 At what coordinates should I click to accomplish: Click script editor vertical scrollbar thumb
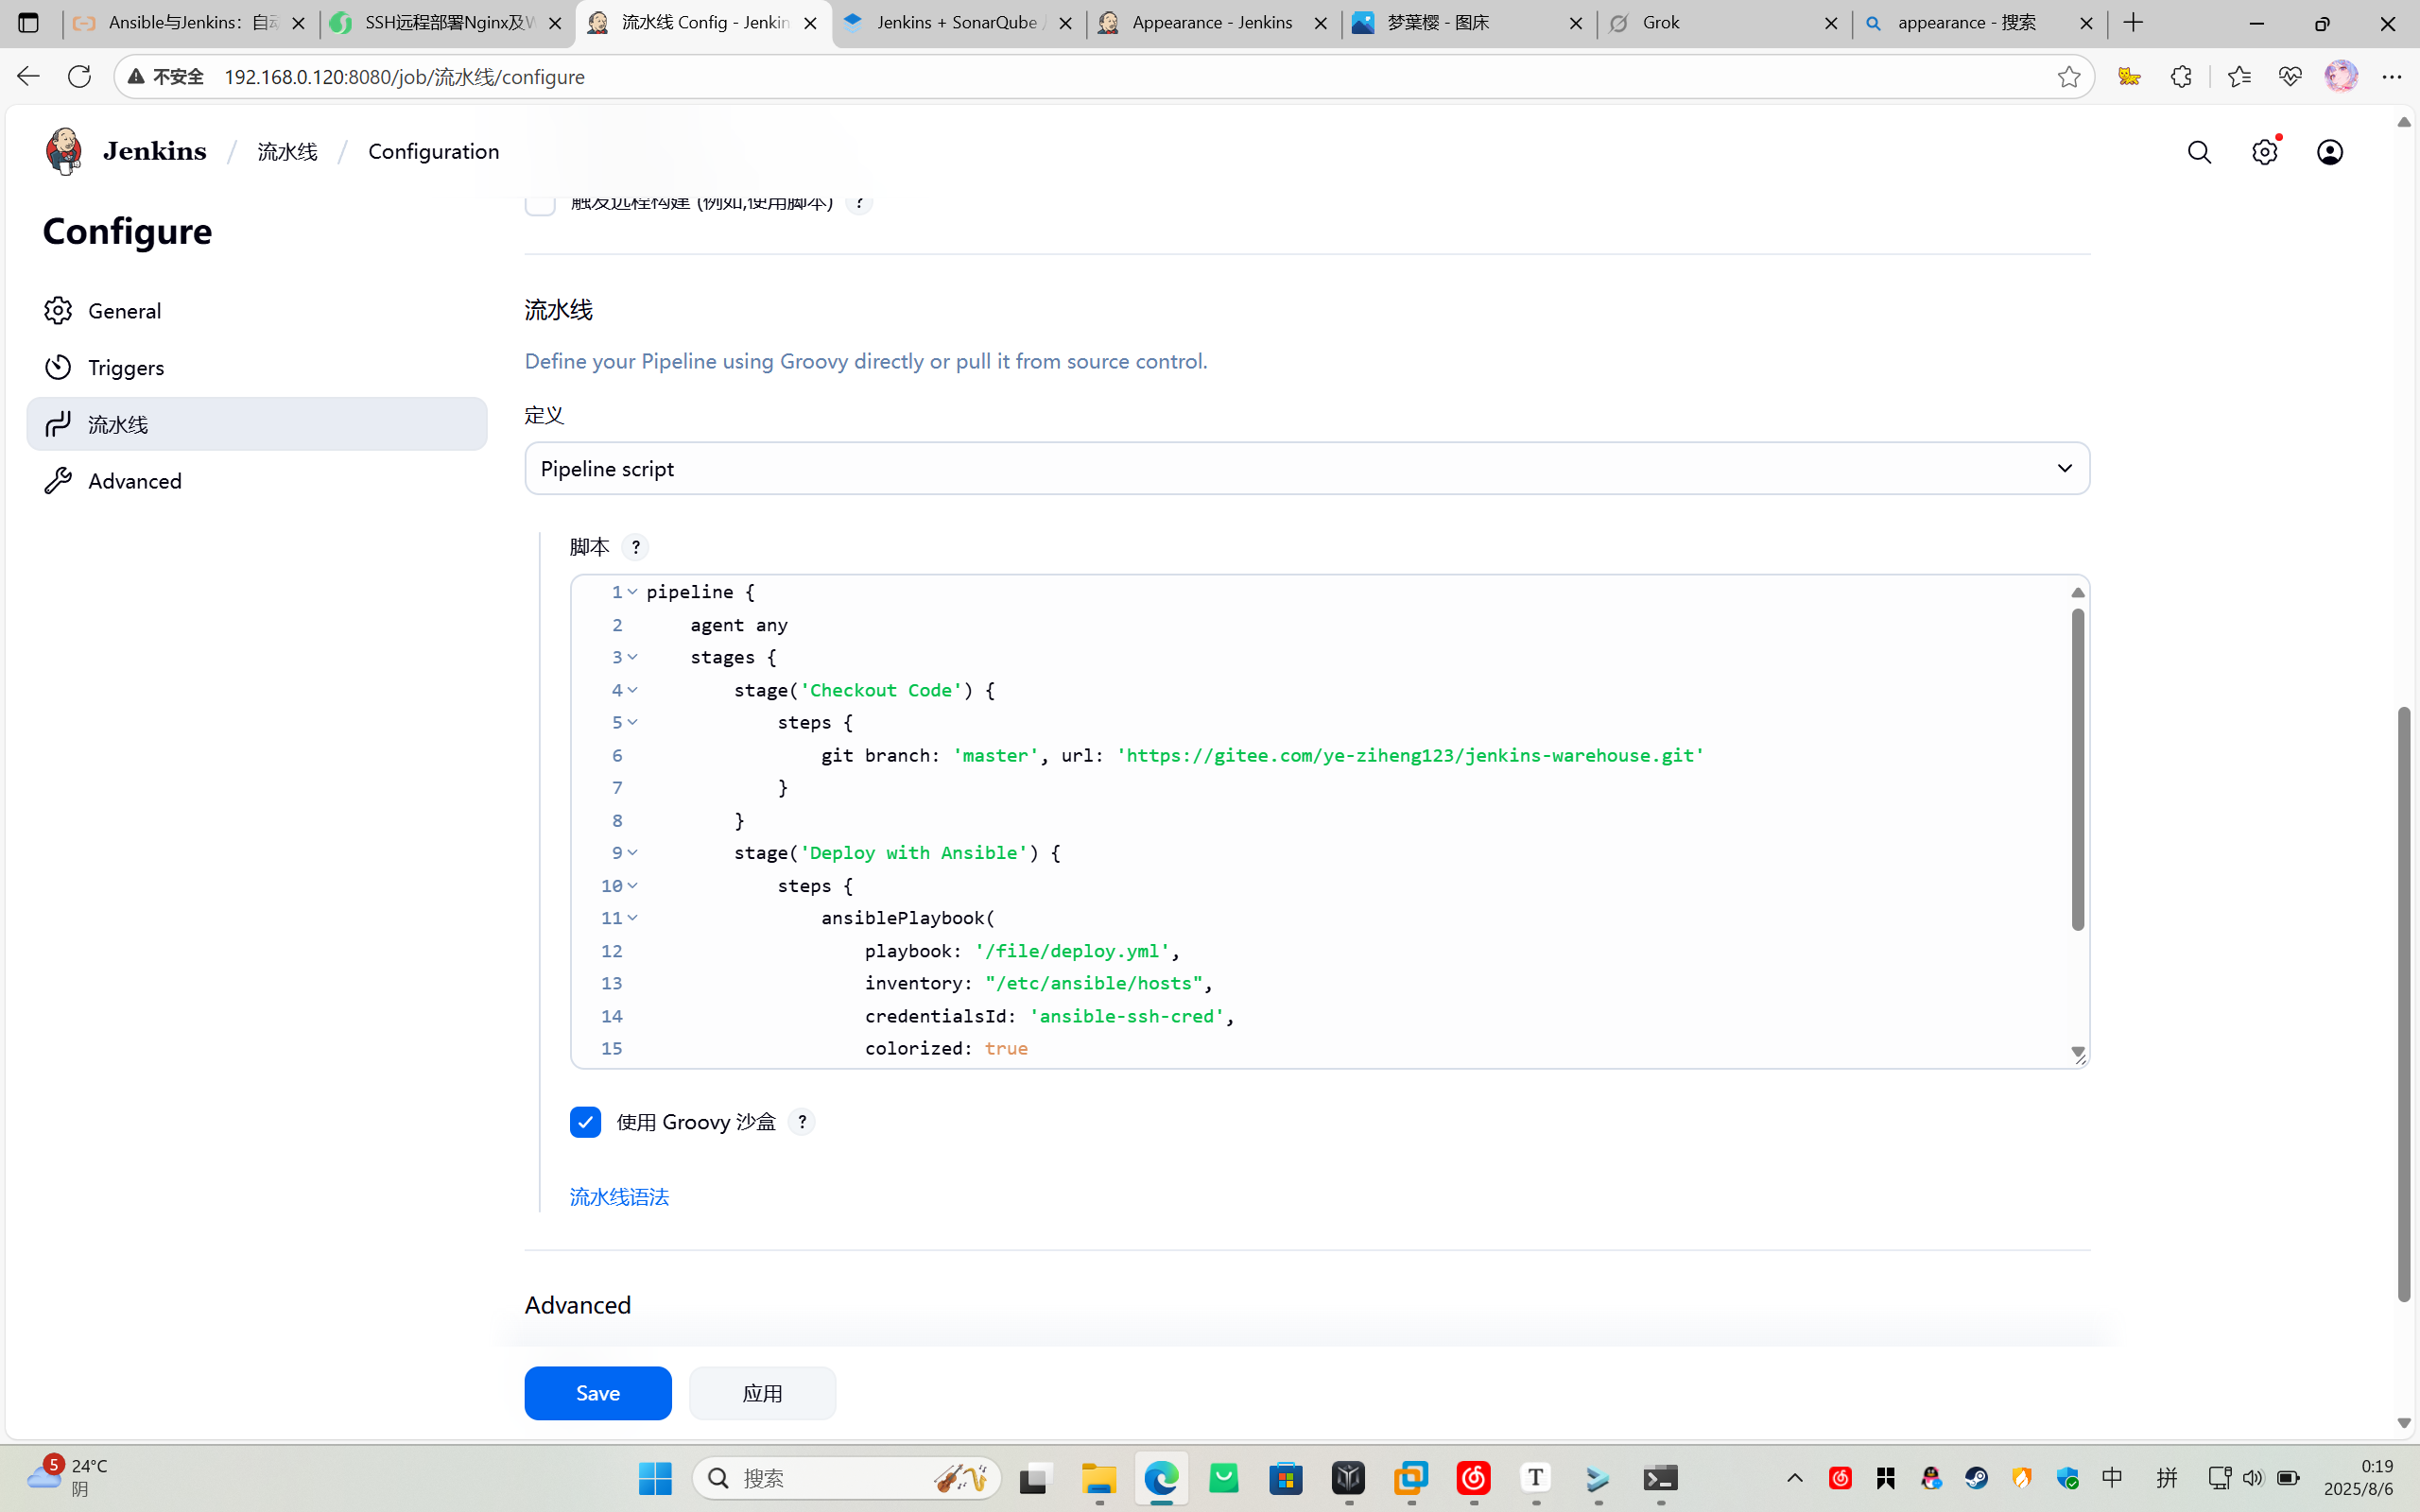tap(2077, 770)
